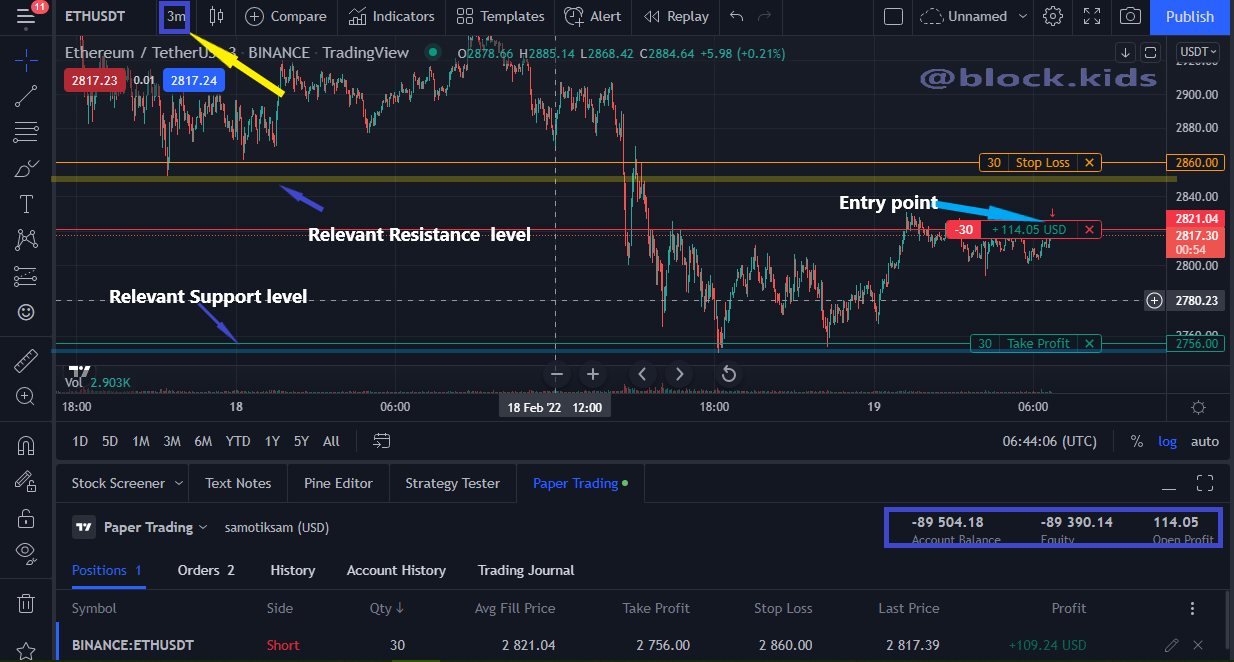Toggle lock all drawing tools
The width and height of the screenshot is (1234, 662).
click(x=26, y=518)
